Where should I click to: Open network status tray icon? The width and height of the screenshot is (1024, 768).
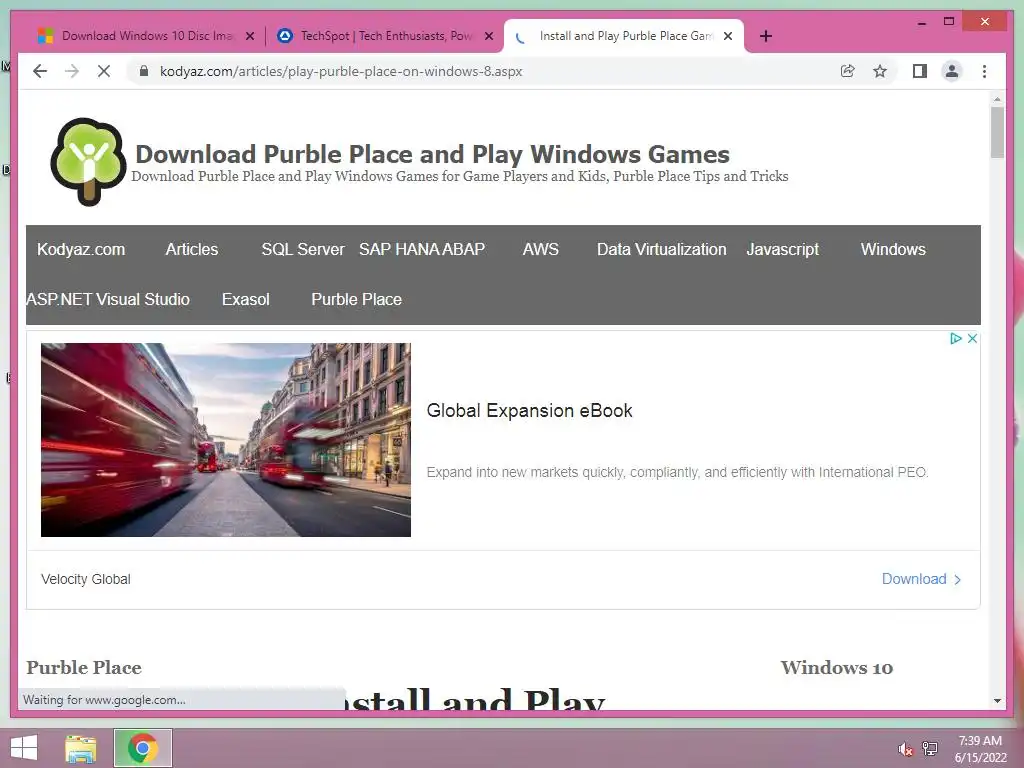coord(930,748)
